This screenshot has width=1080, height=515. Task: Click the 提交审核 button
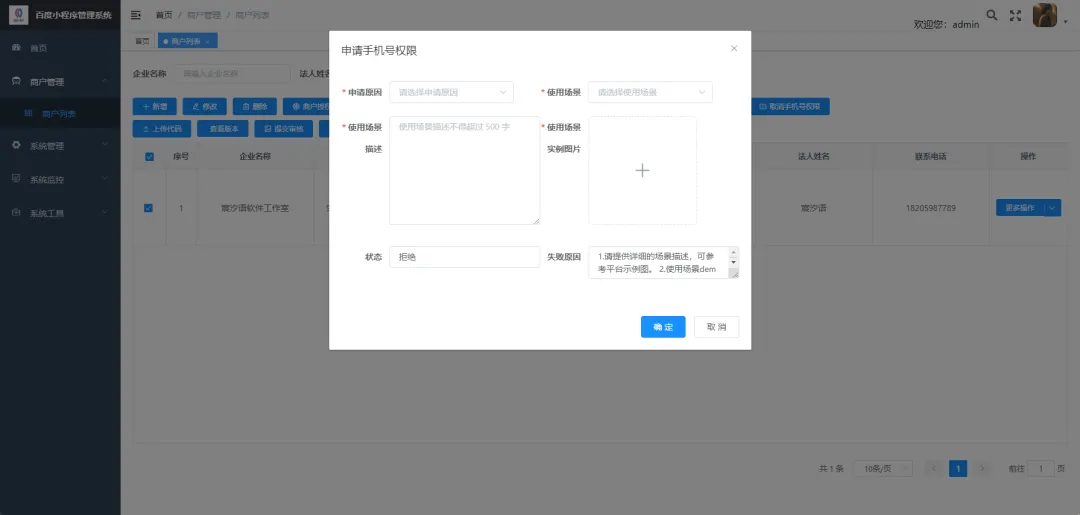(x=284, y=129)
